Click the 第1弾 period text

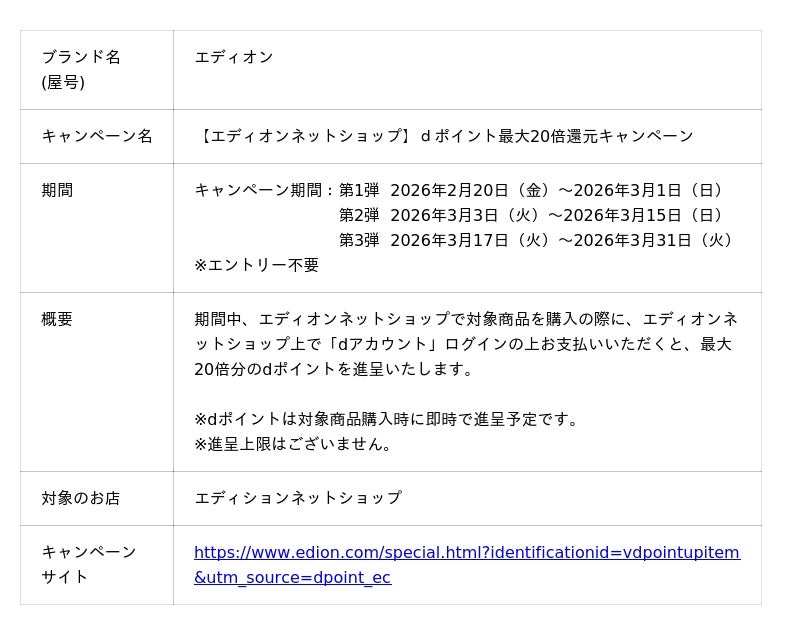tap(359, 190)
